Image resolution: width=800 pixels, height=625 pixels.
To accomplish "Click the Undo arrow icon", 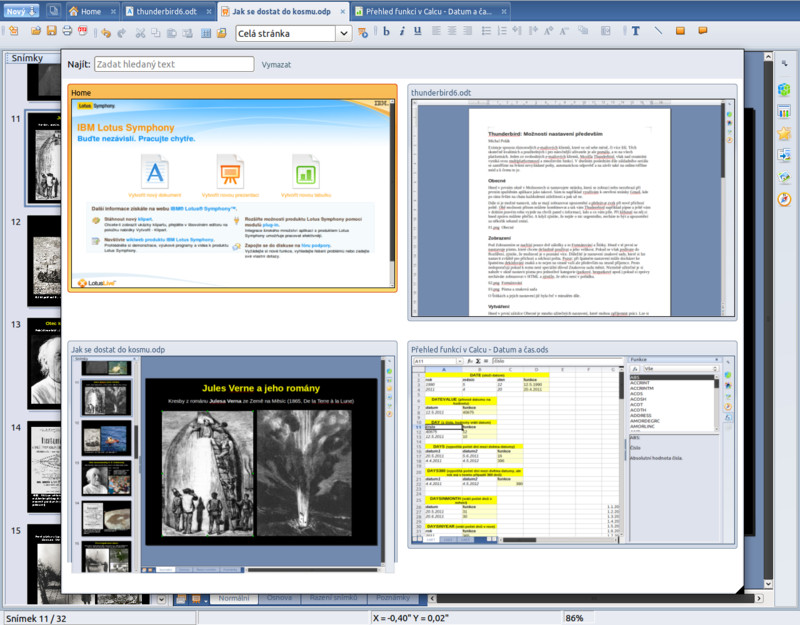I will pos(106,33).
